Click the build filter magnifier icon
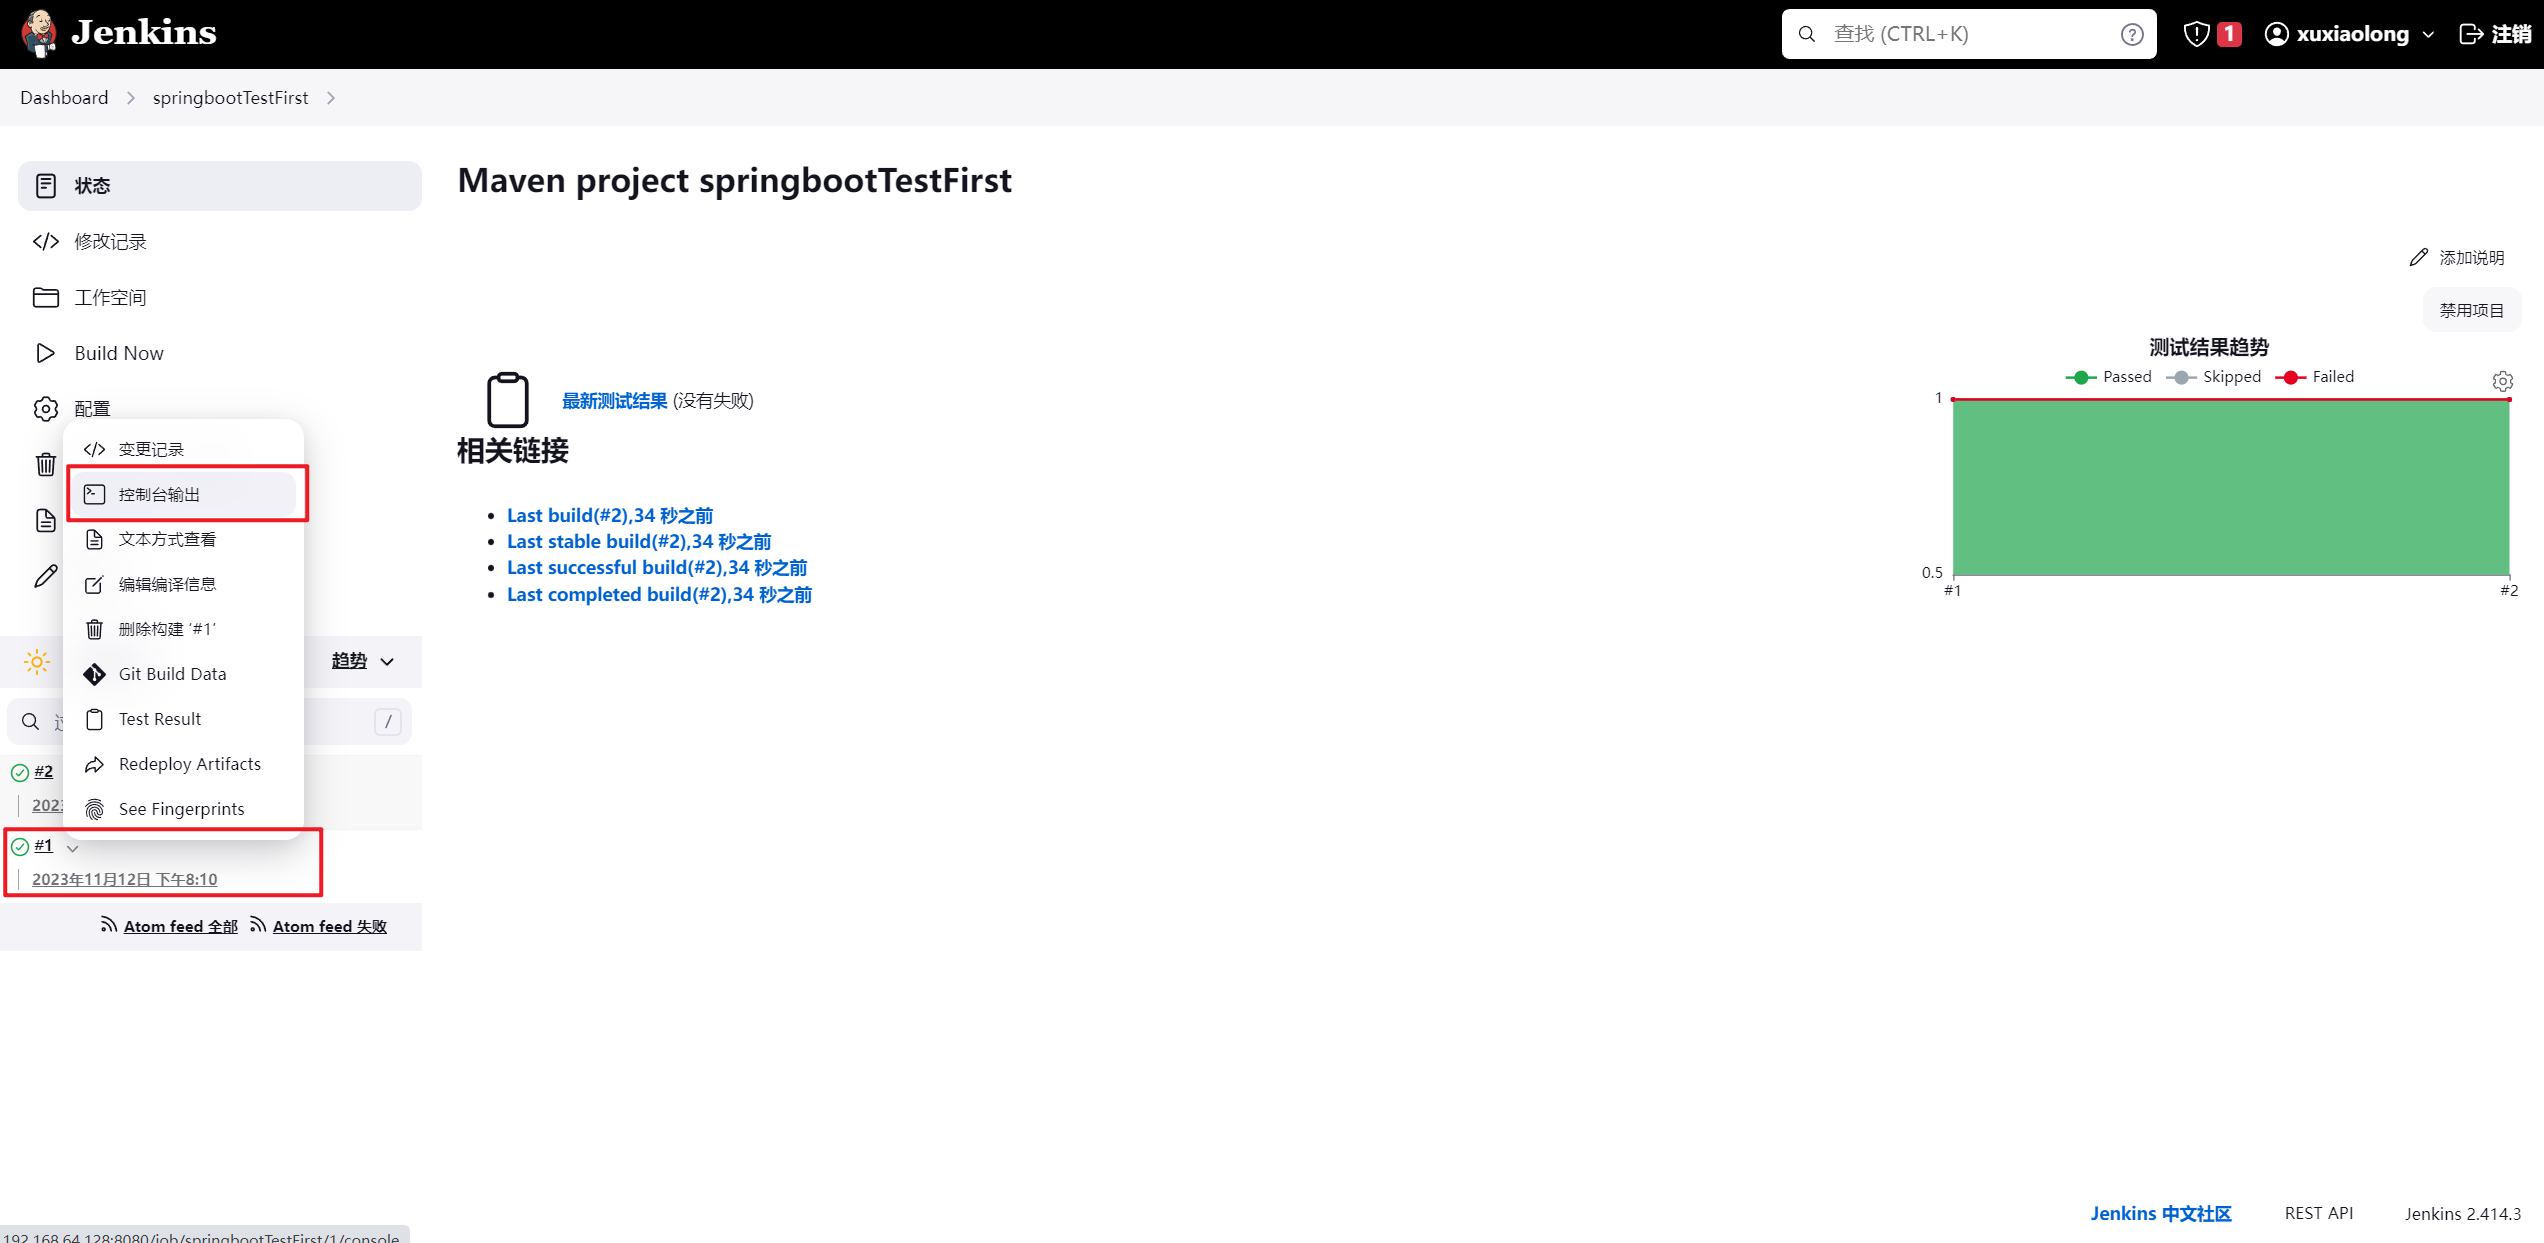The height and width of the screenshot is (1243, 2544). [x=31, y=722]
